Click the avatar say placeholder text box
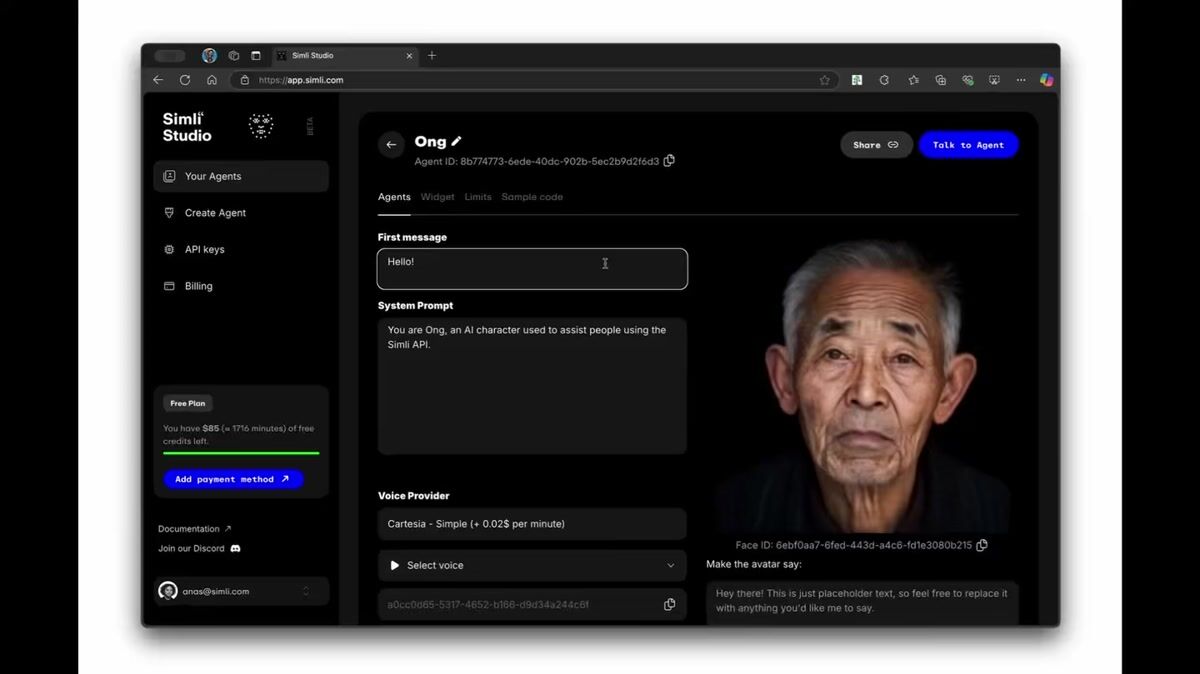 pos(862,602)
